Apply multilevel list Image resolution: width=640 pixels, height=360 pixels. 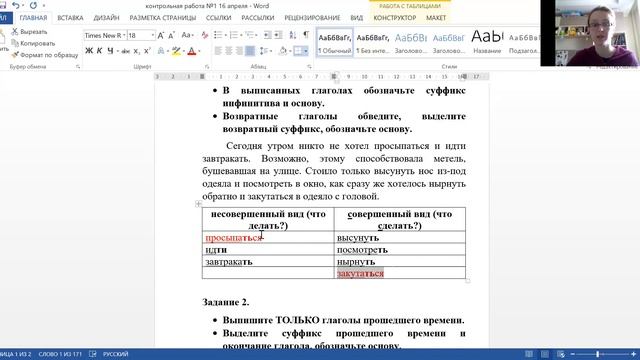(x=249, y=36)
